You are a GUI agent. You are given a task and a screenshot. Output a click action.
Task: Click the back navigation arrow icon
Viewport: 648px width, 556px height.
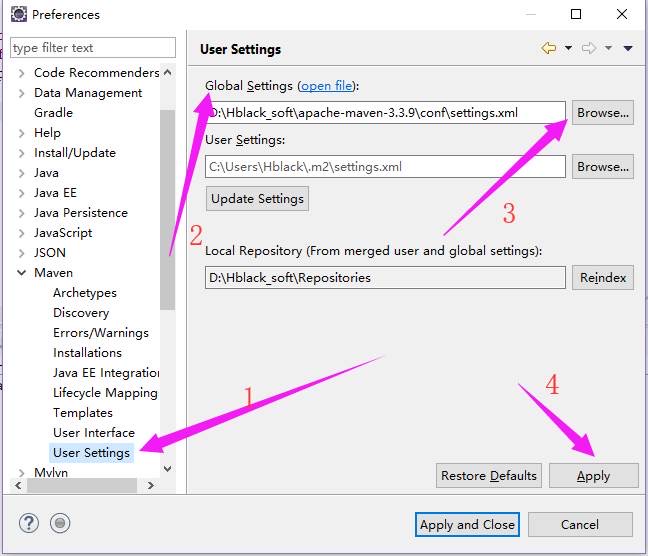[548, 48]
